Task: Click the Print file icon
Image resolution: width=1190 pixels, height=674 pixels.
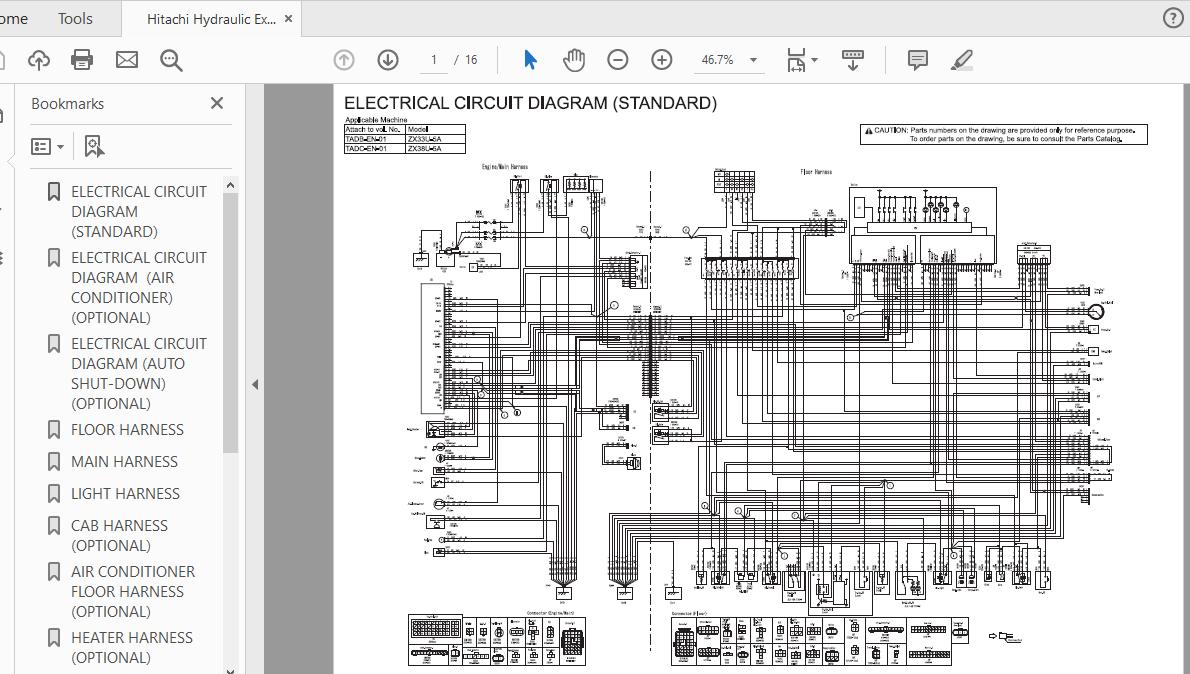Action: pos(82,60)
